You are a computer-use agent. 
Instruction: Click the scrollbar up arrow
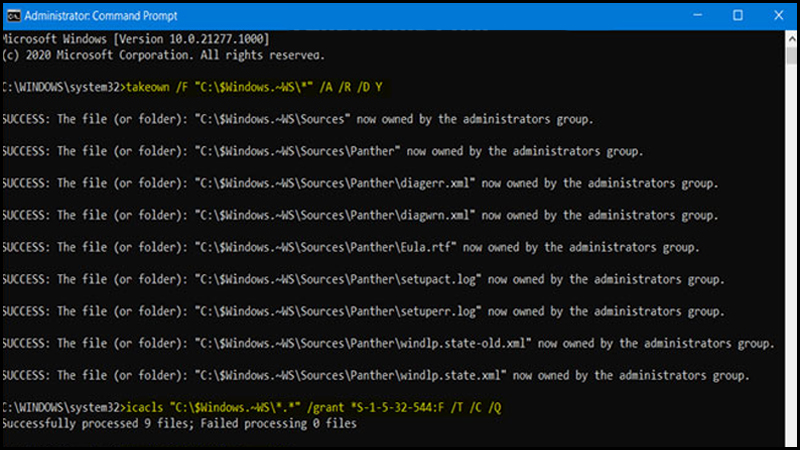[x=791, y=38]
